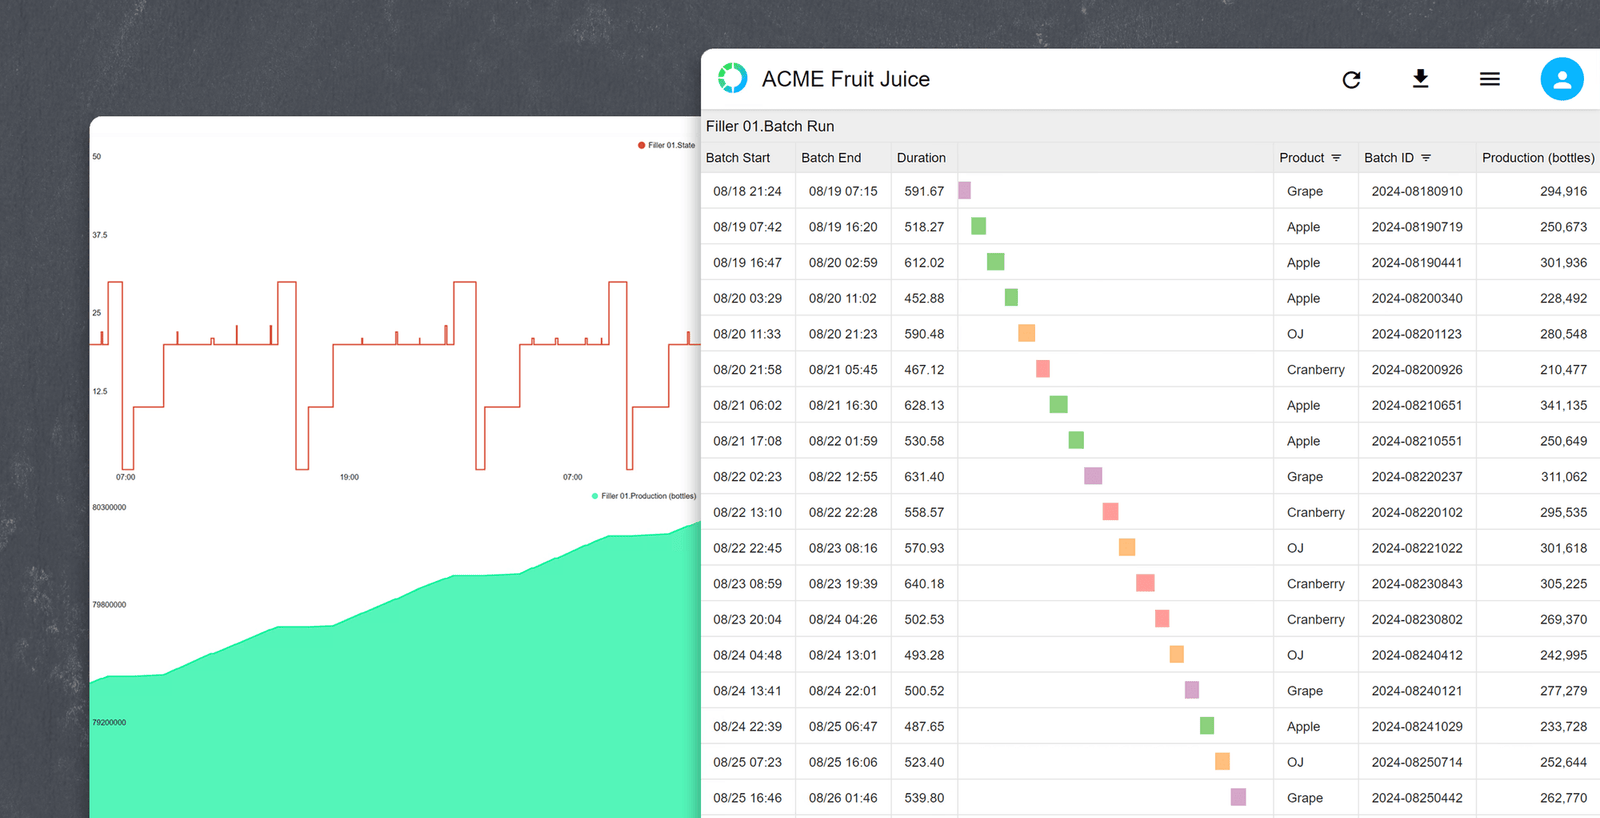Click the download icon in header
The height and width of the screenshot is (818, 1600).
tap(1420, 79)
